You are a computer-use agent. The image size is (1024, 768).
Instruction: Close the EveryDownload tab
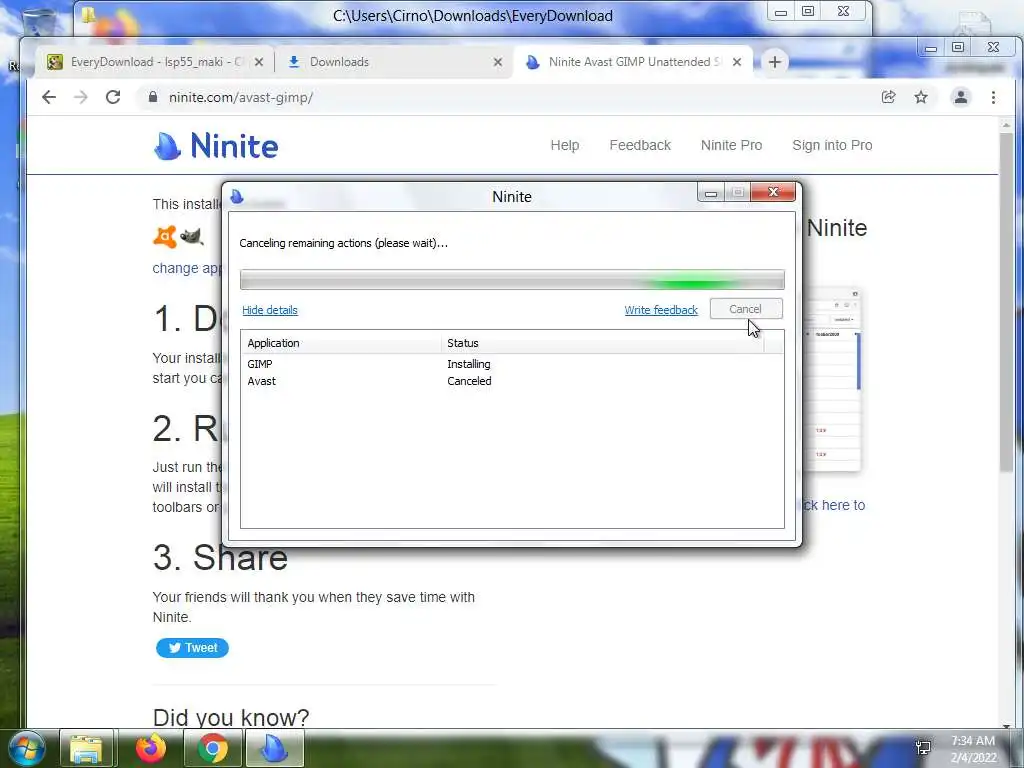click(x=259, y=62)
